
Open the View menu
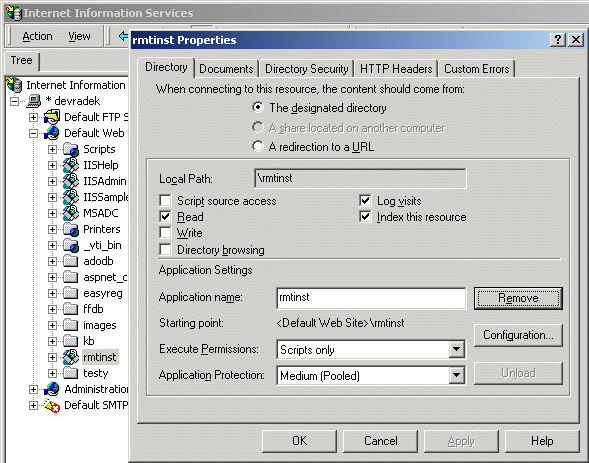click(79, 36)
